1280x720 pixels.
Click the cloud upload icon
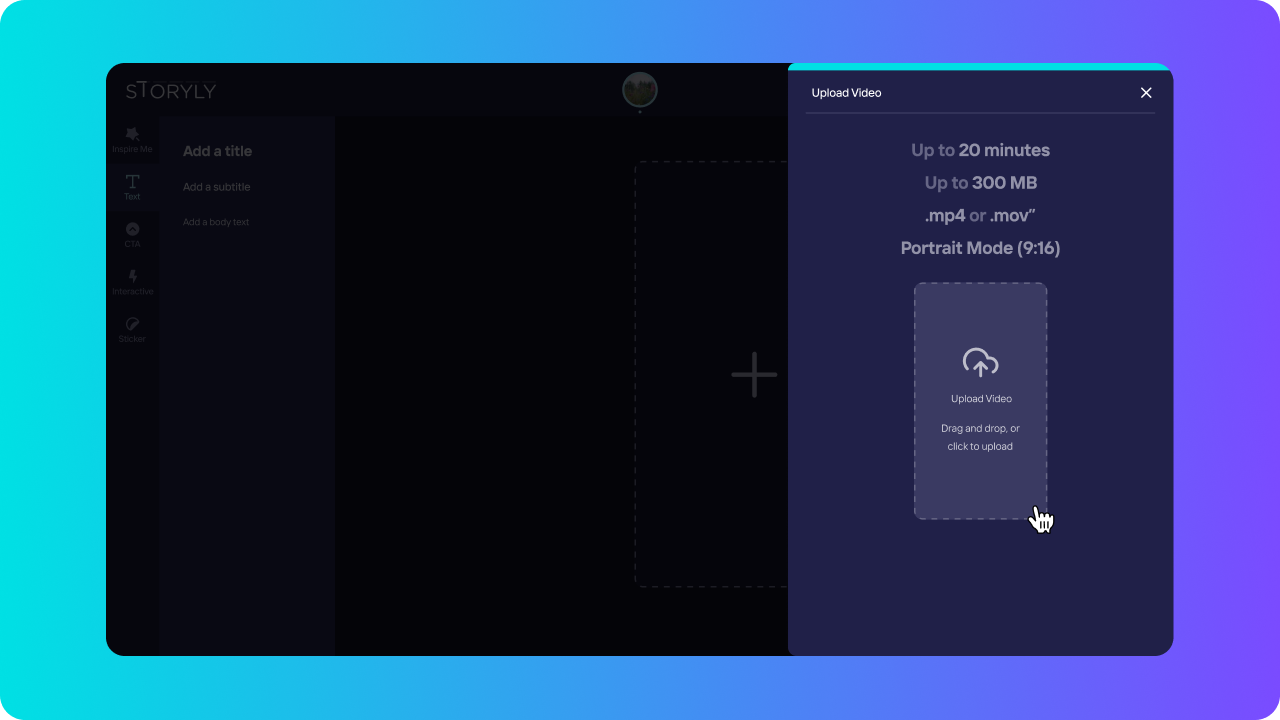[981, 362]
